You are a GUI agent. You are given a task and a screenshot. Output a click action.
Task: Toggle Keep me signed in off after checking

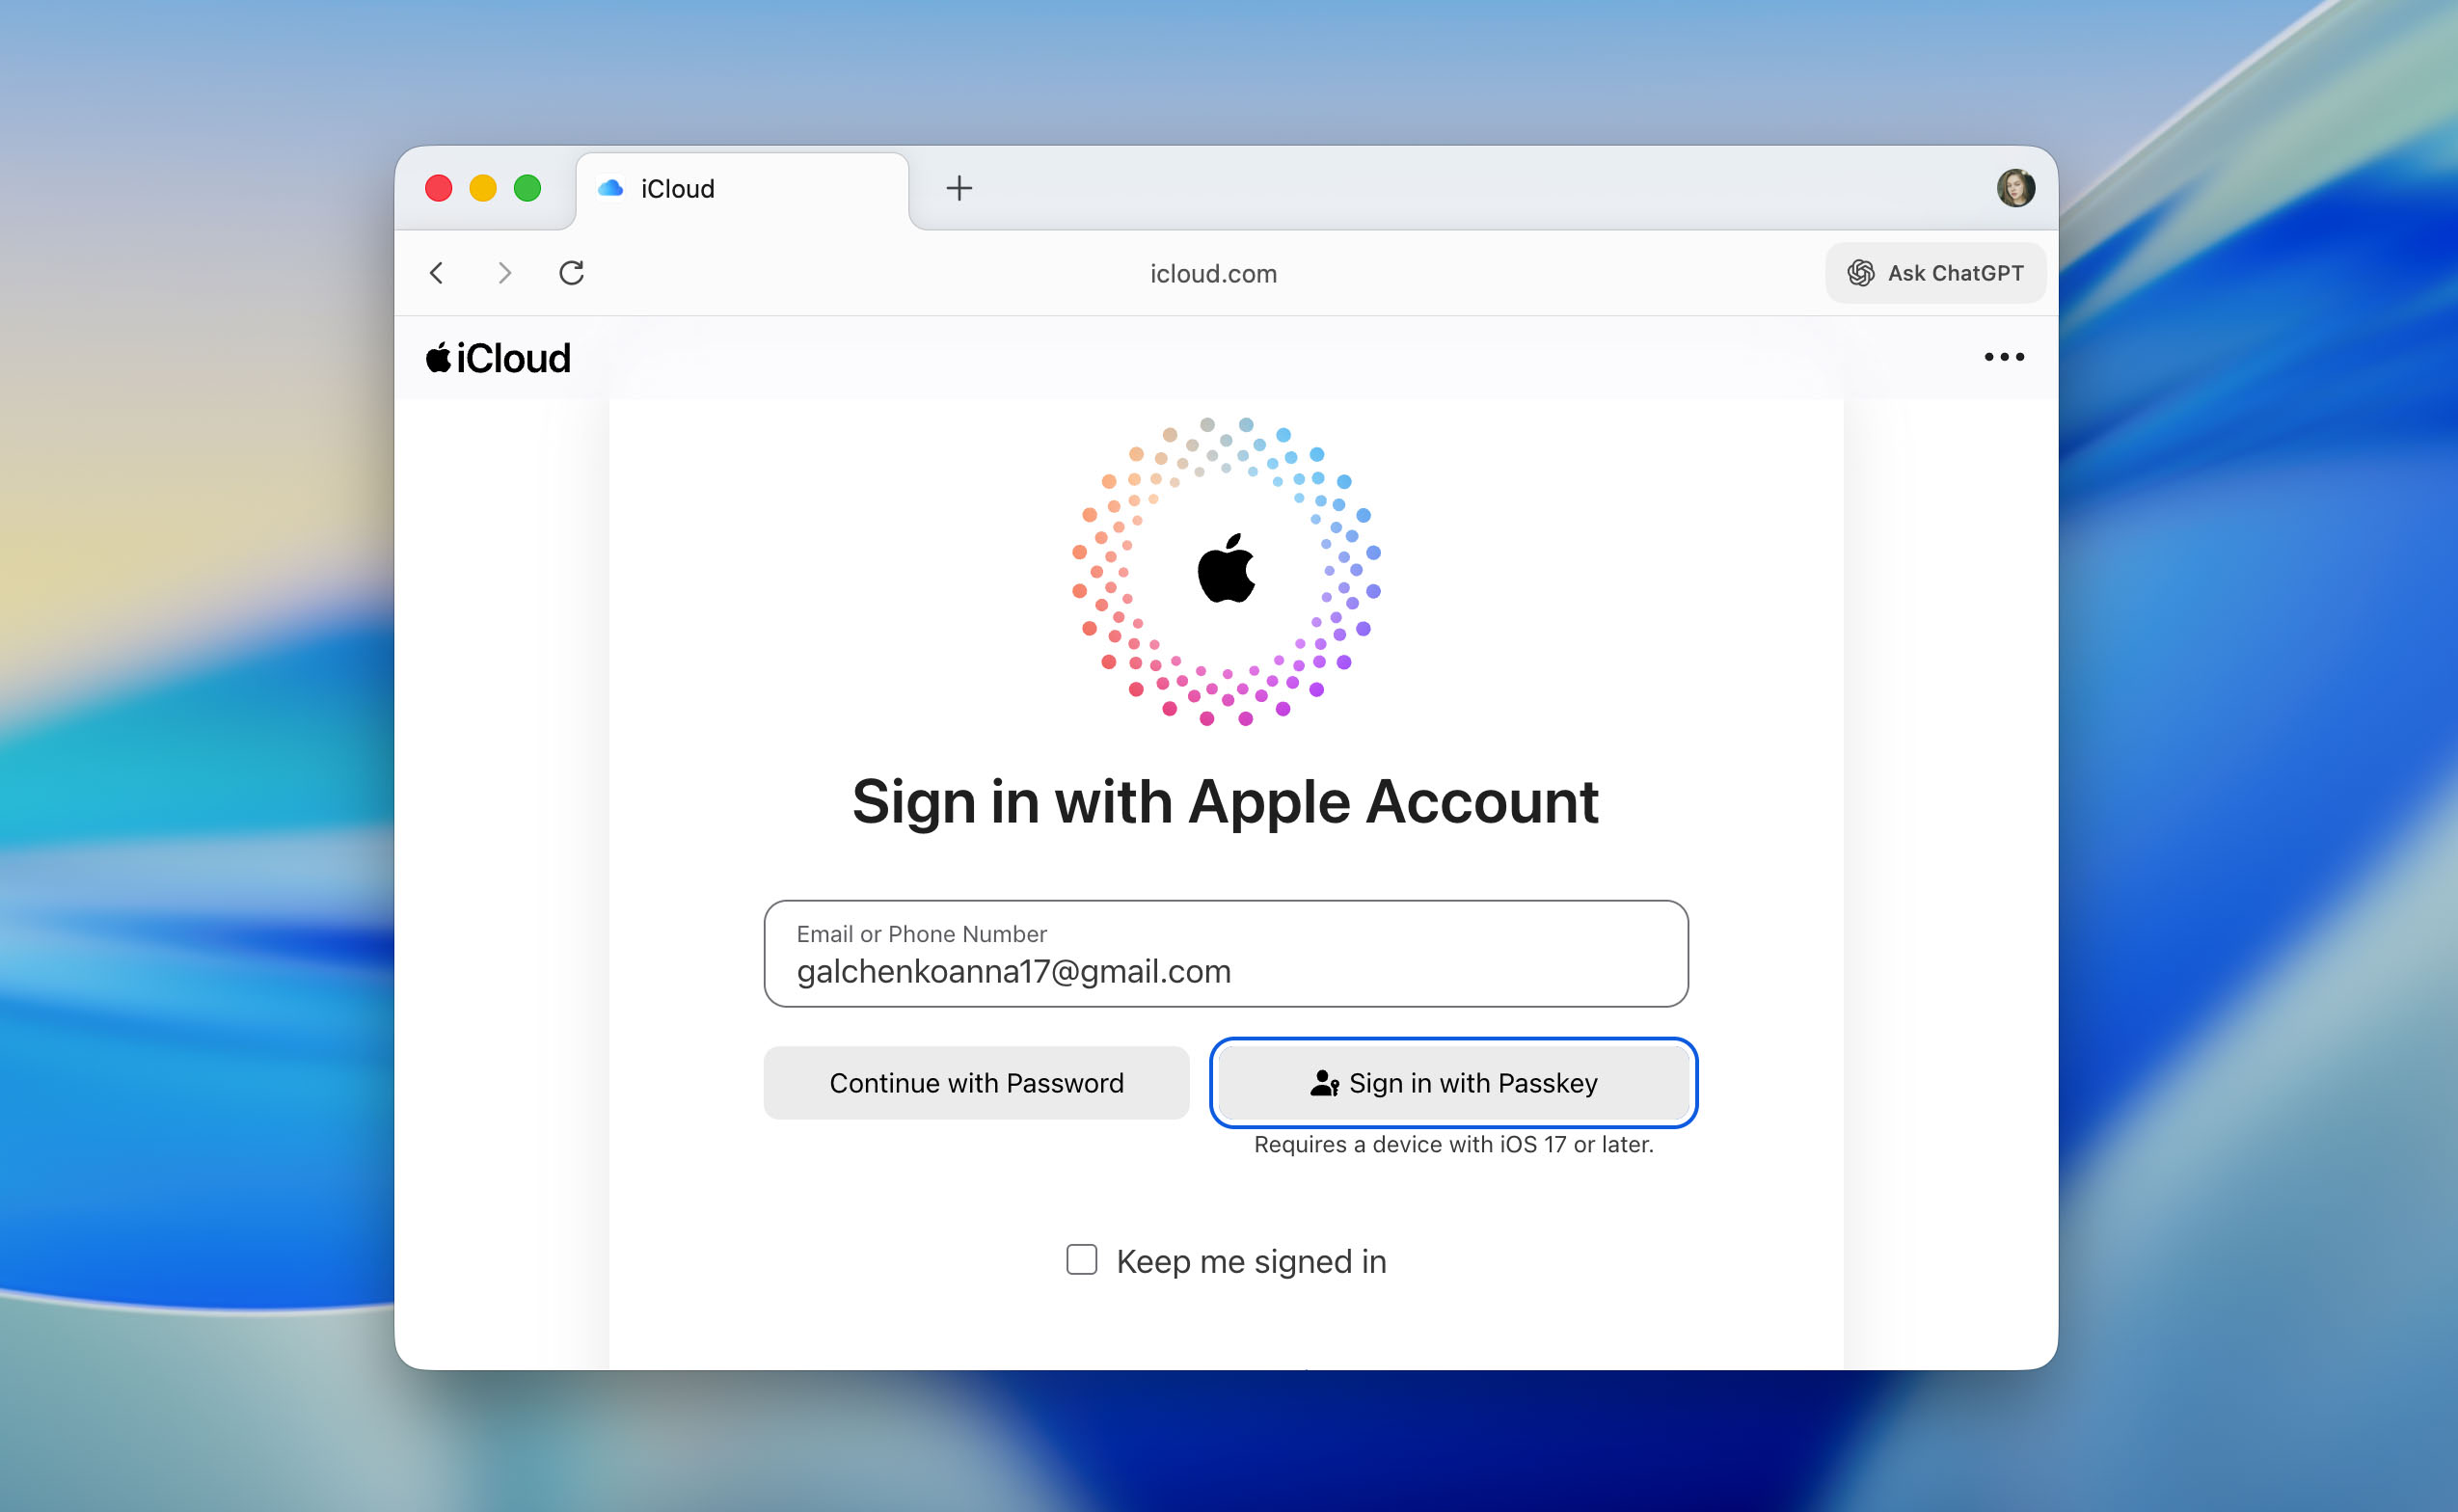click(1081, 1260)
